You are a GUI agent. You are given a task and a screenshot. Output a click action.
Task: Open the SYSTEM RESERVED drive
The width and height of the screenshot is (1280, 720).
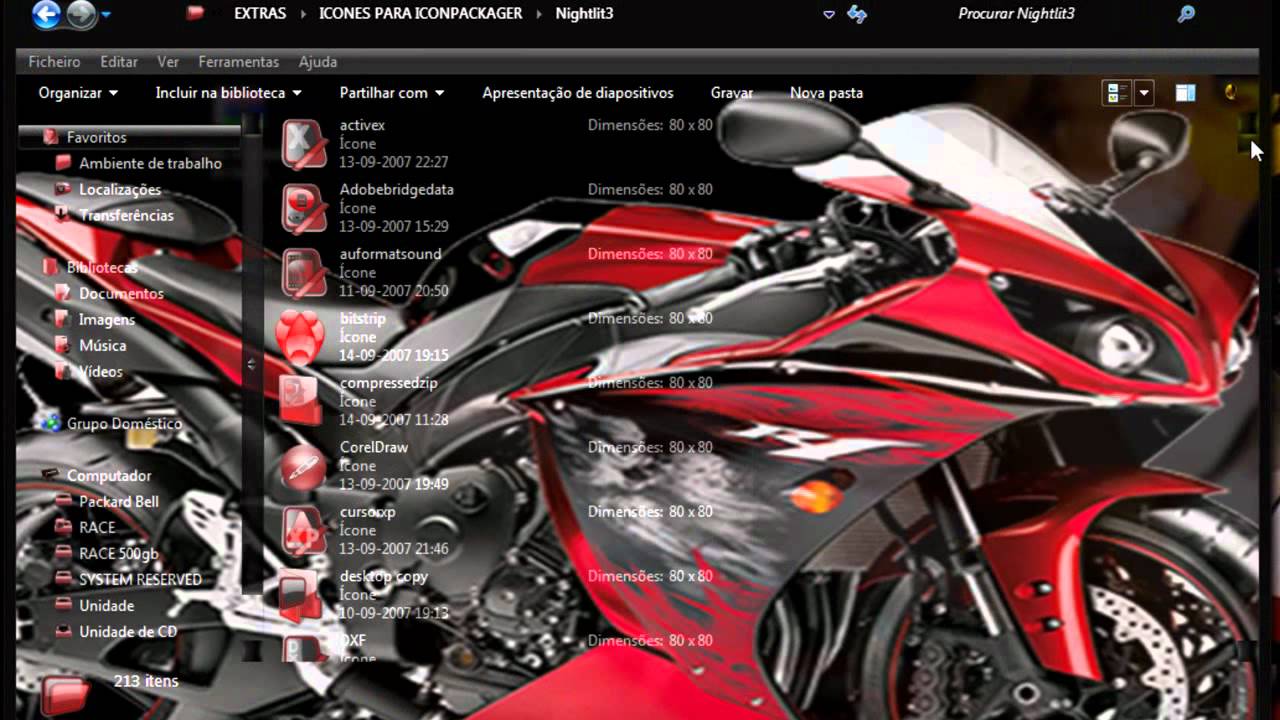click(x=140, y=579)
